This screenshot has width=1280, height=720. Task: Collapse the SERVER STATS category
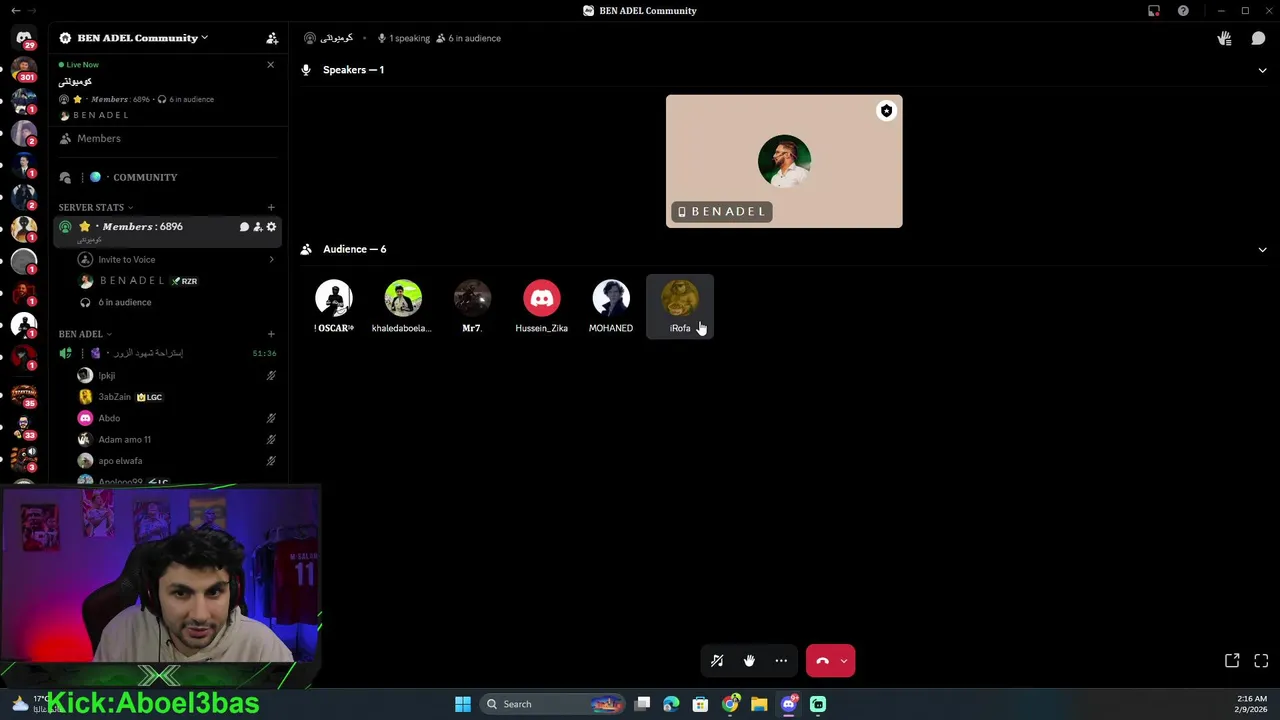[96, 207]
